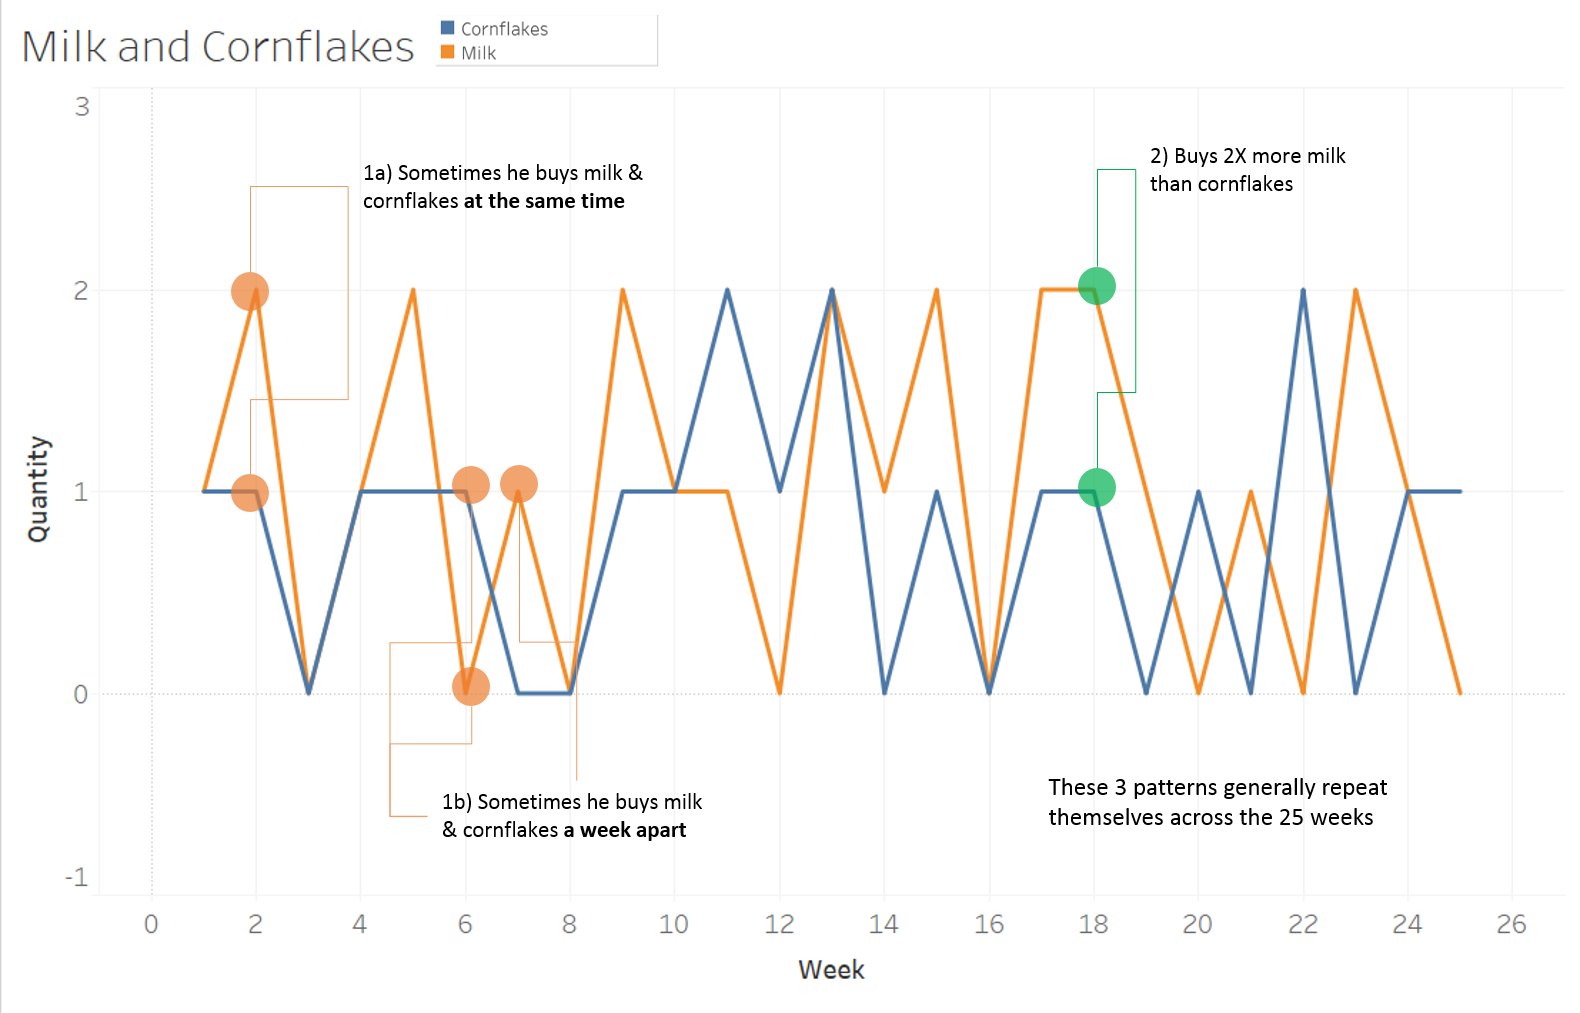Viewport: 1580px width, 1013px height.
Task: Click the 26 tick label on Week axis
Action: [x=1511, y=924]
